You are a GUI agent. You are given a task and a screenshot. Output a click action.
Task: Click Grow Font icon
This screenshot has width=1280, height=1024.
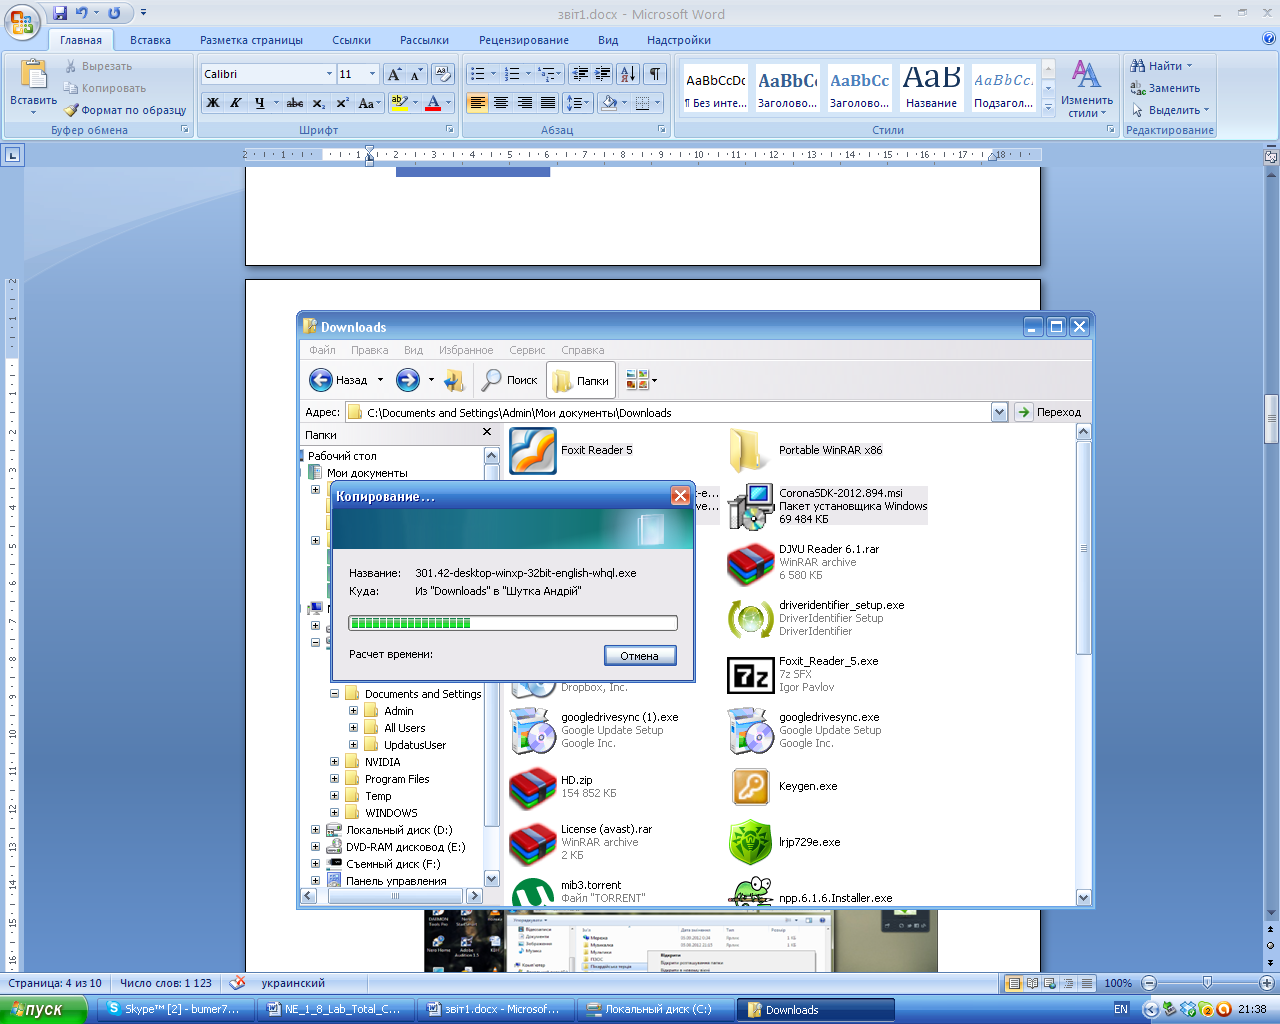(x=394, y=74)
